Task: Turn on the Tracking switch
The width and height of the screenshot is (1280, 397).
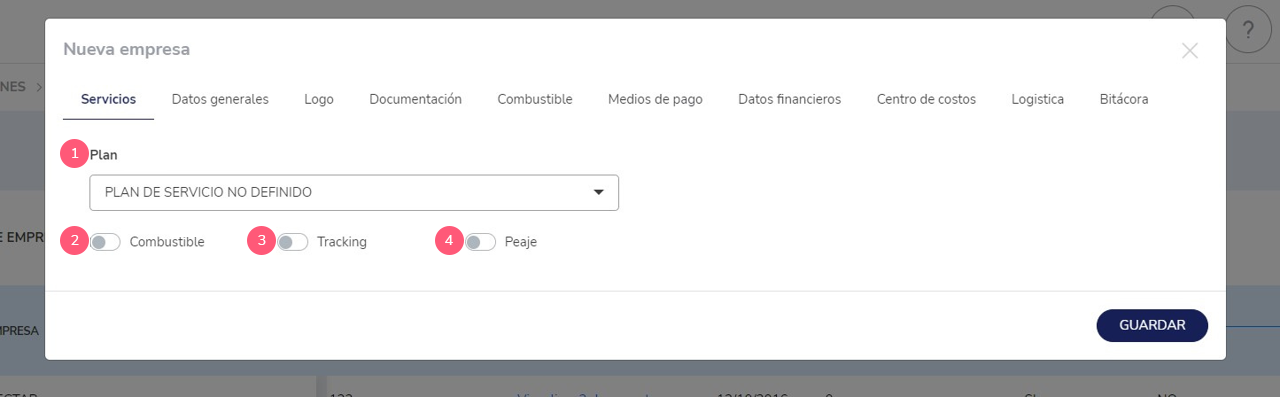Action: tap(292, 242)
